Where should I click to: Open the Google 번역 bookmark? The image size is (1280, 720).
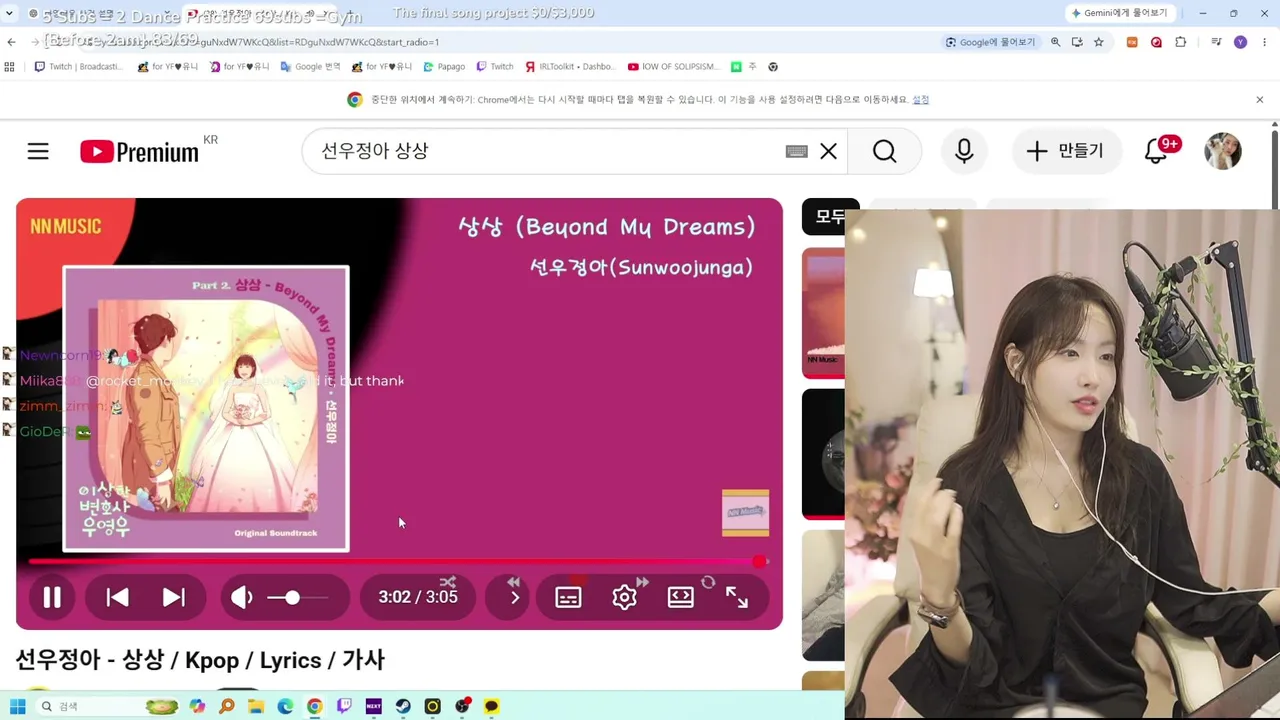pyautogui.click(x=311, y=67)
